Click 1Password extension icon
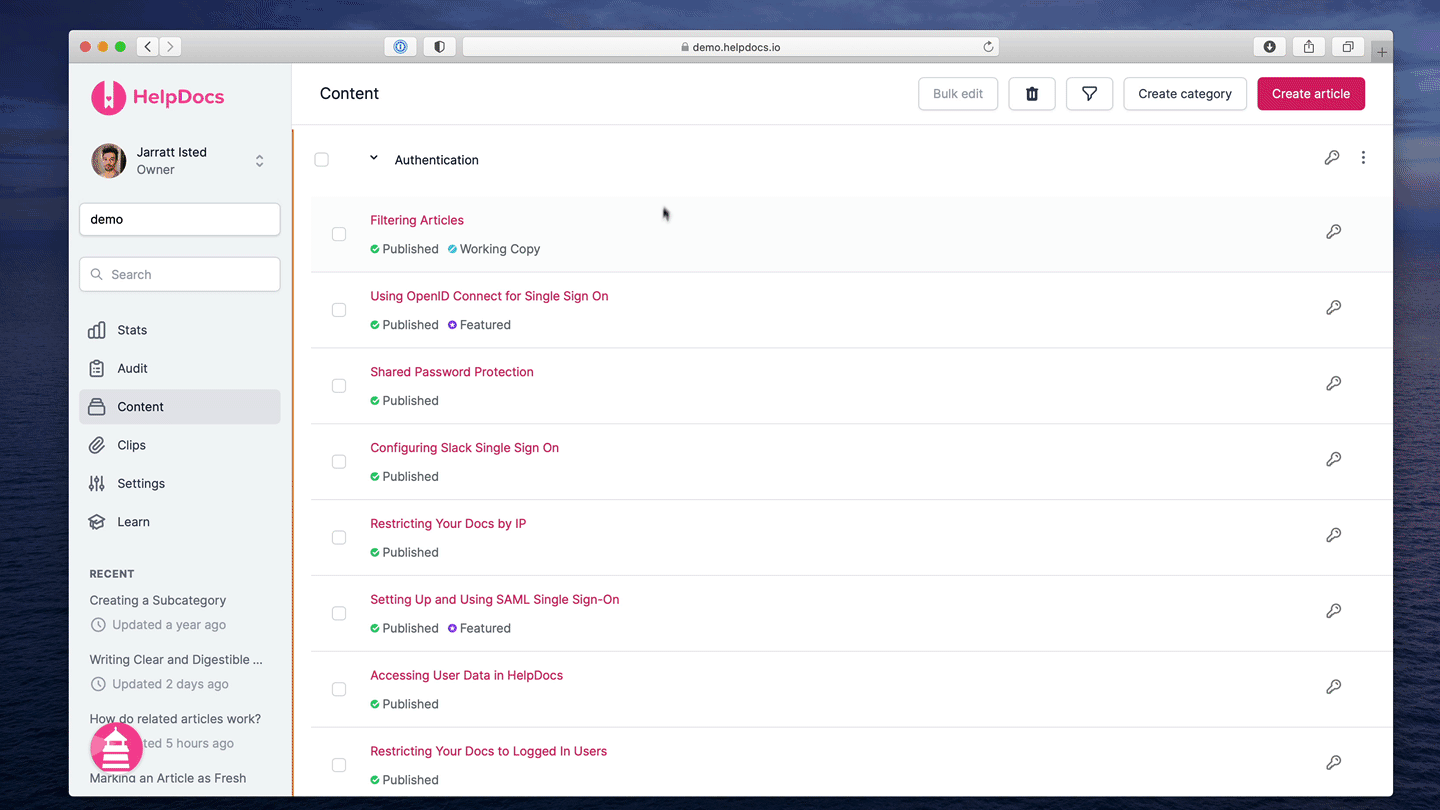 [x=400, y=47]
